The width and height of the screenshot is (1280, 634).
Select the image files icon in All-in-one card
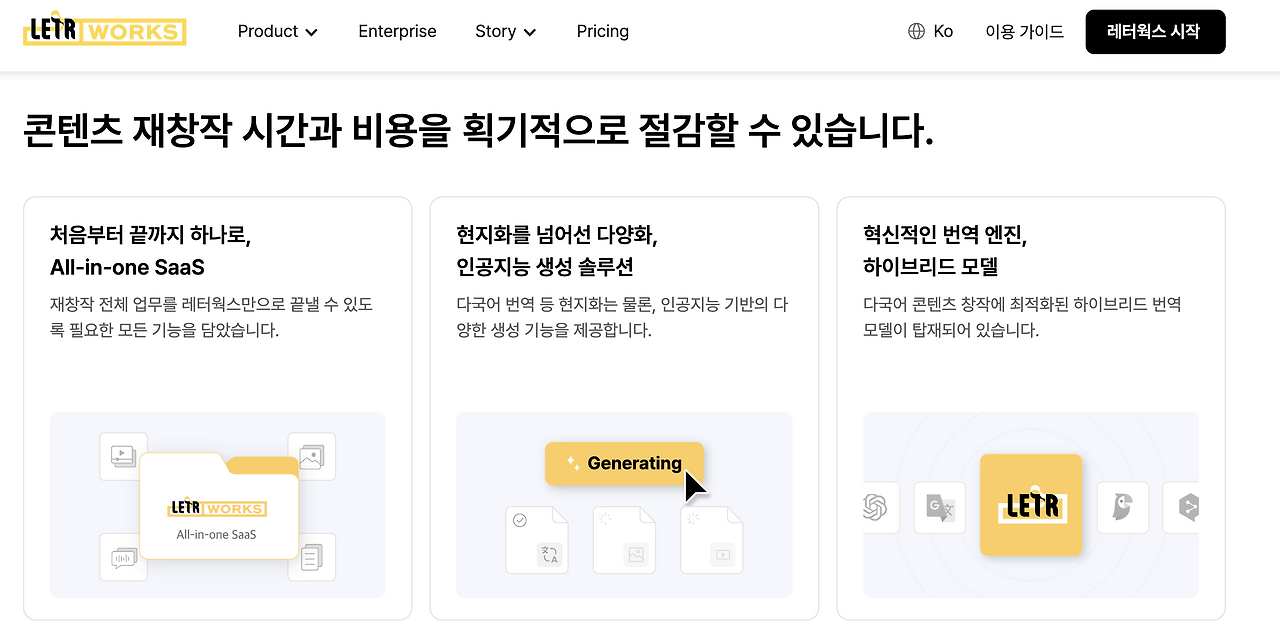[x=311, y=455]
